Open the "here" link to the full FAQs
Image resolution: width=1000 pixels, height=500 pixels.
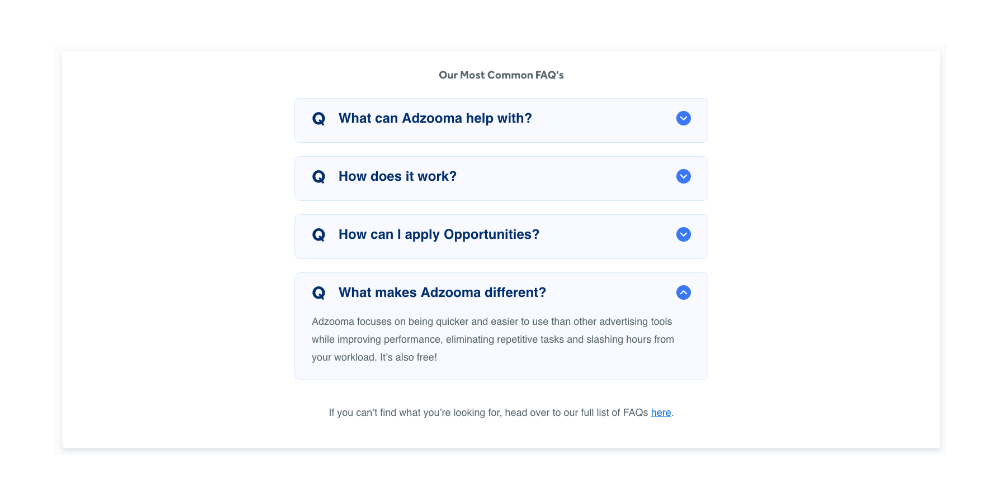[x=661, y=412]
